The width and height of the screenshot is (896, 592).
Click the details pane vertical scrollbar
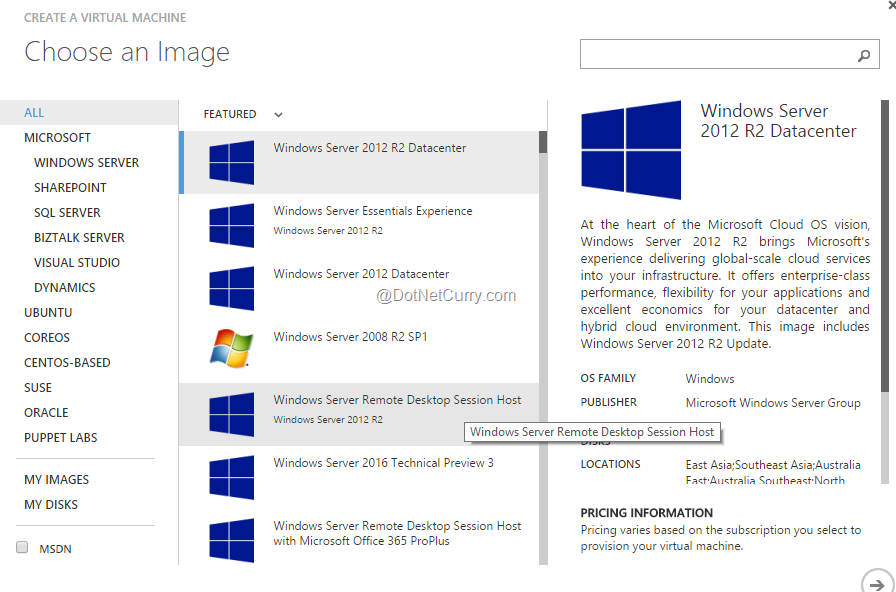click(x=885, y=291)
